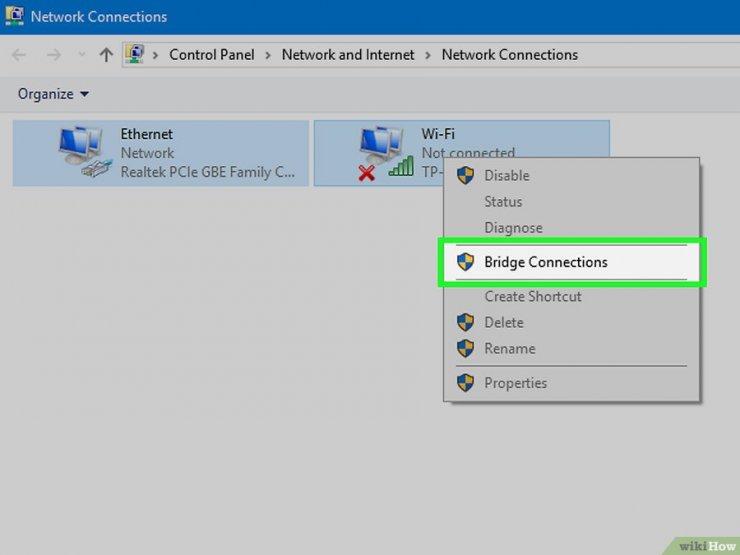Select the Ethernet adapter icon
The width and height of the screenshot is (740, 555).
(x=85, y=151)
